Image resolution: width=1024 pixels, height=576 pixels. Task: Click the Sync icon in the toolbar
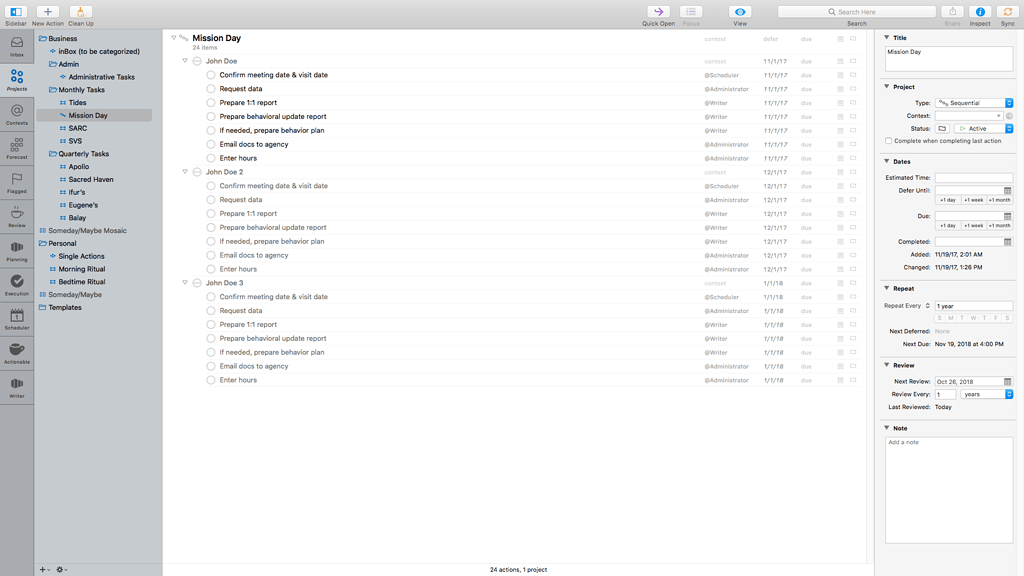tap(1008, 12)
